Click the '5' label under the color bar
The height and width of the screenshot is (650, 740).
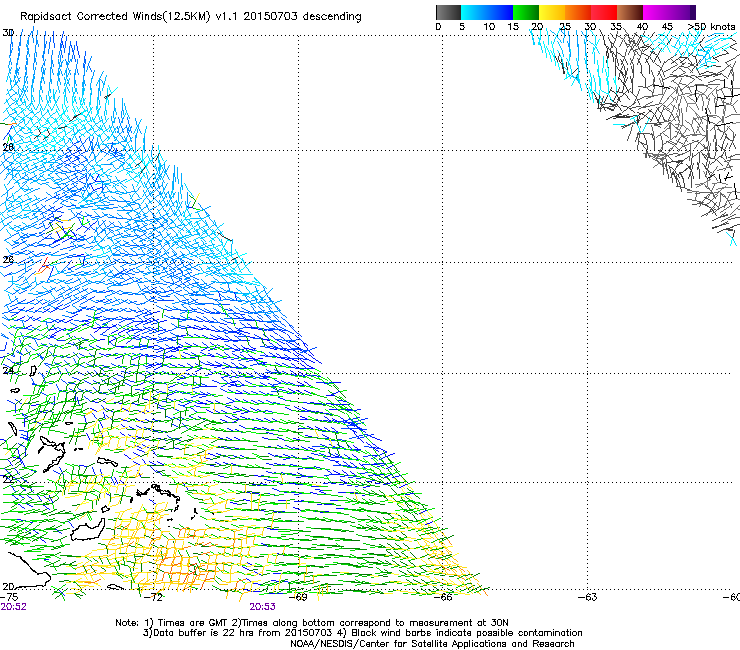[462, 27]
